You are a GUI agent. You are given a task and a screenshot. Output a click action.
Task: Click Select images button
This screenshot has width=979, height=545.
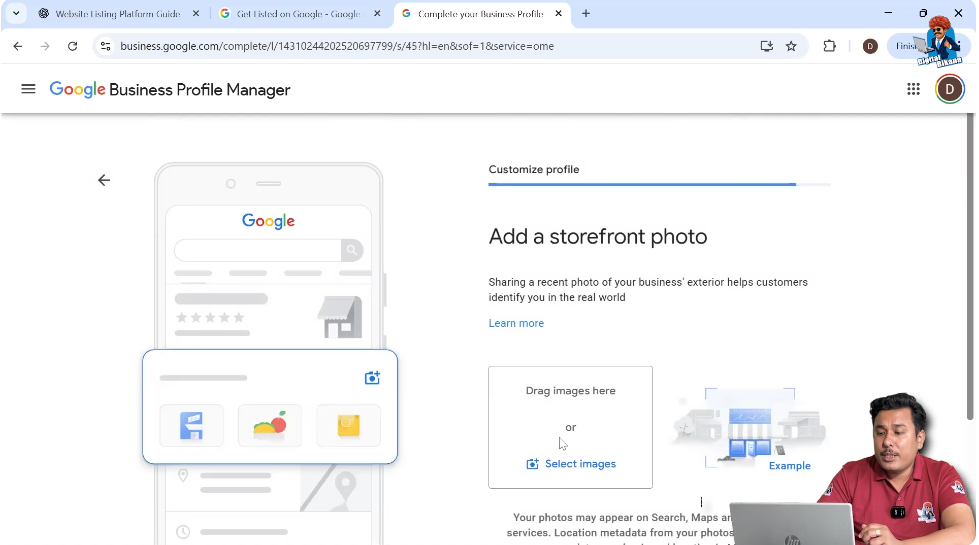571,464
